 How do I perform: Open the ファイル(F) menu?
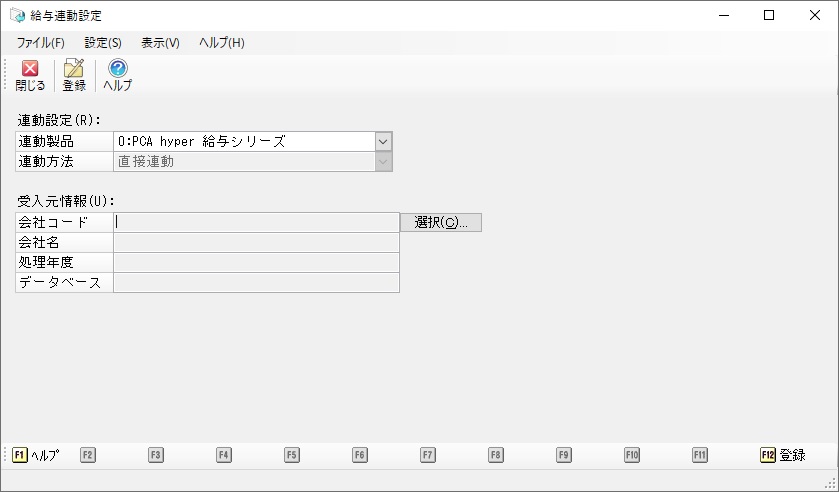click(41, 43)
